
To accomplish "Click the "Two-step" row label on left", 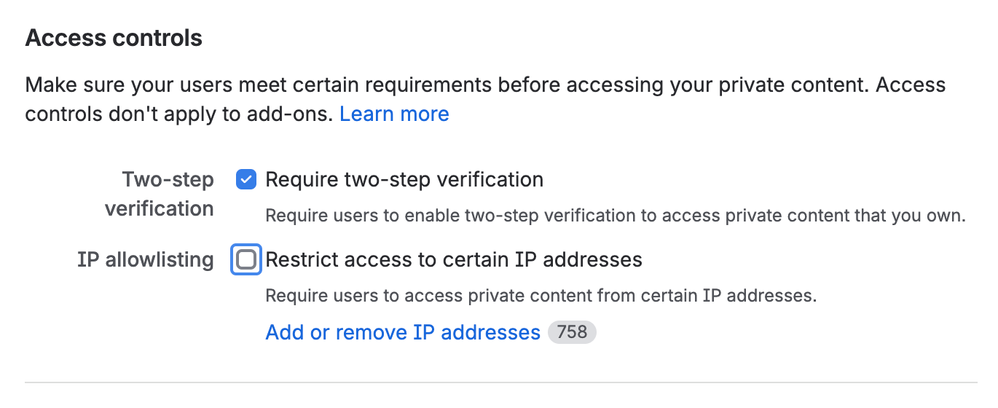I will pyautogui.click(x=168, y=180).
